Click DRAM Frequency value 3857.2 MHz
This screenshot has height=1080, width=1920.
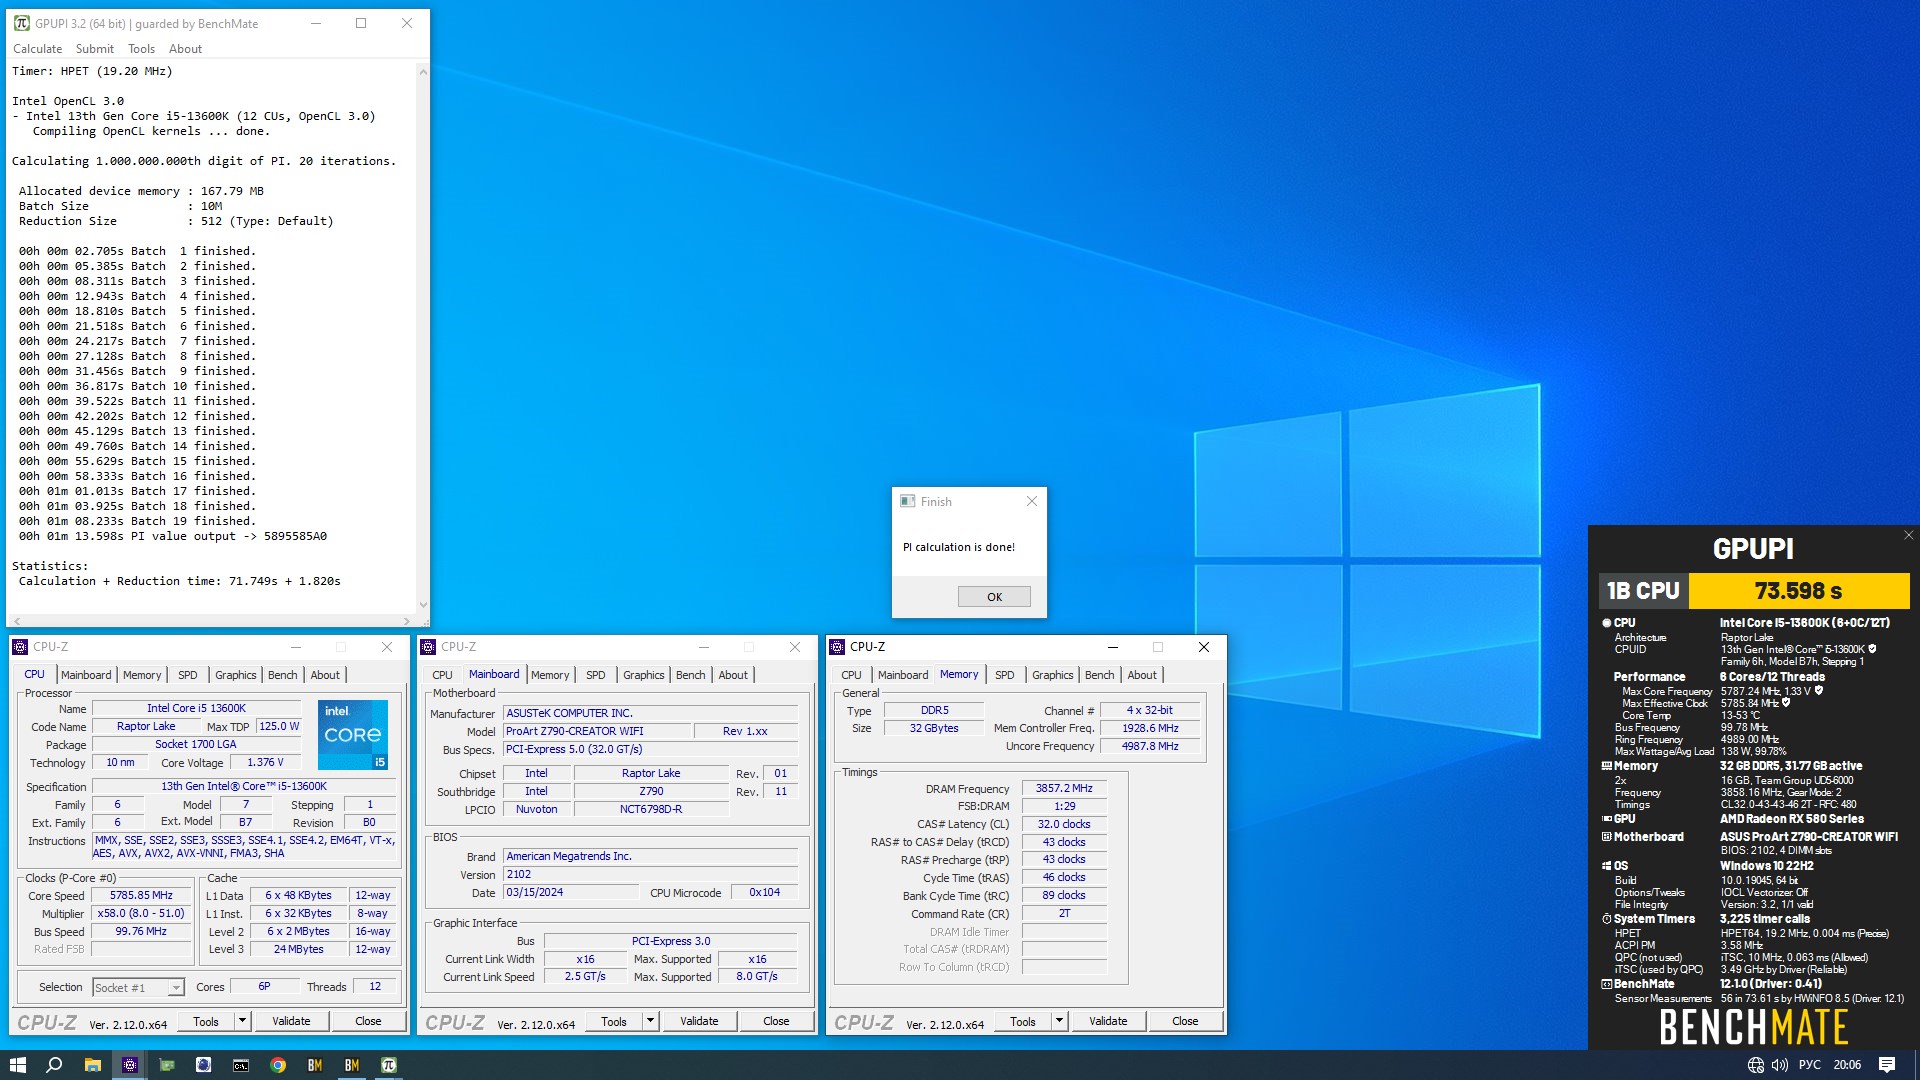coord(1064,789)
